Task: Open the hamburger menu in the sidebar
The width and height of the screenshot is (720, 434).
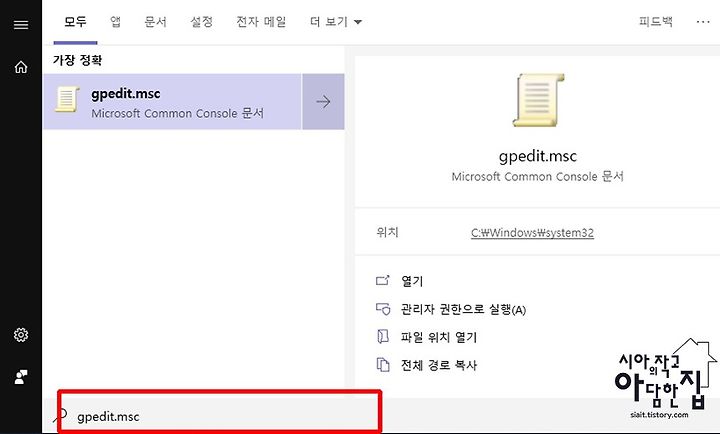Action: click(x=21, y=24)
